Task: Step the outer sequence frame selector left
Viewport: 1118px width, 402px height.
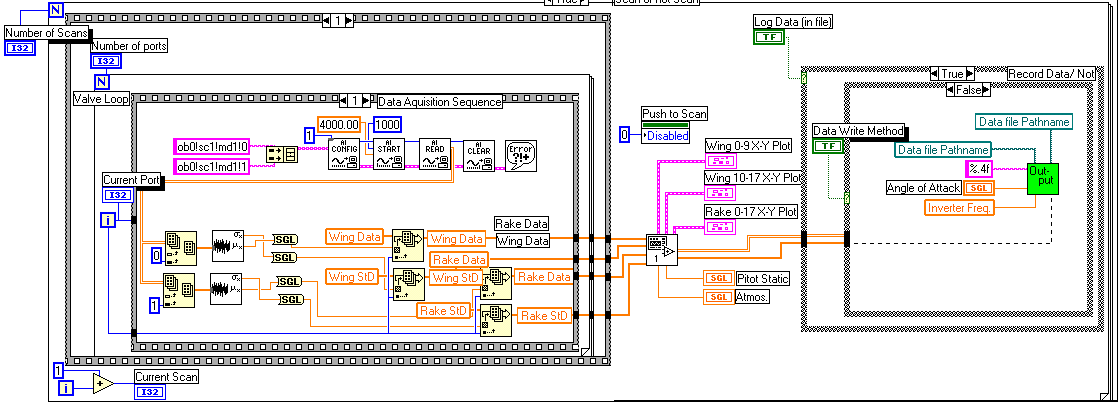Action: (326, 21)
